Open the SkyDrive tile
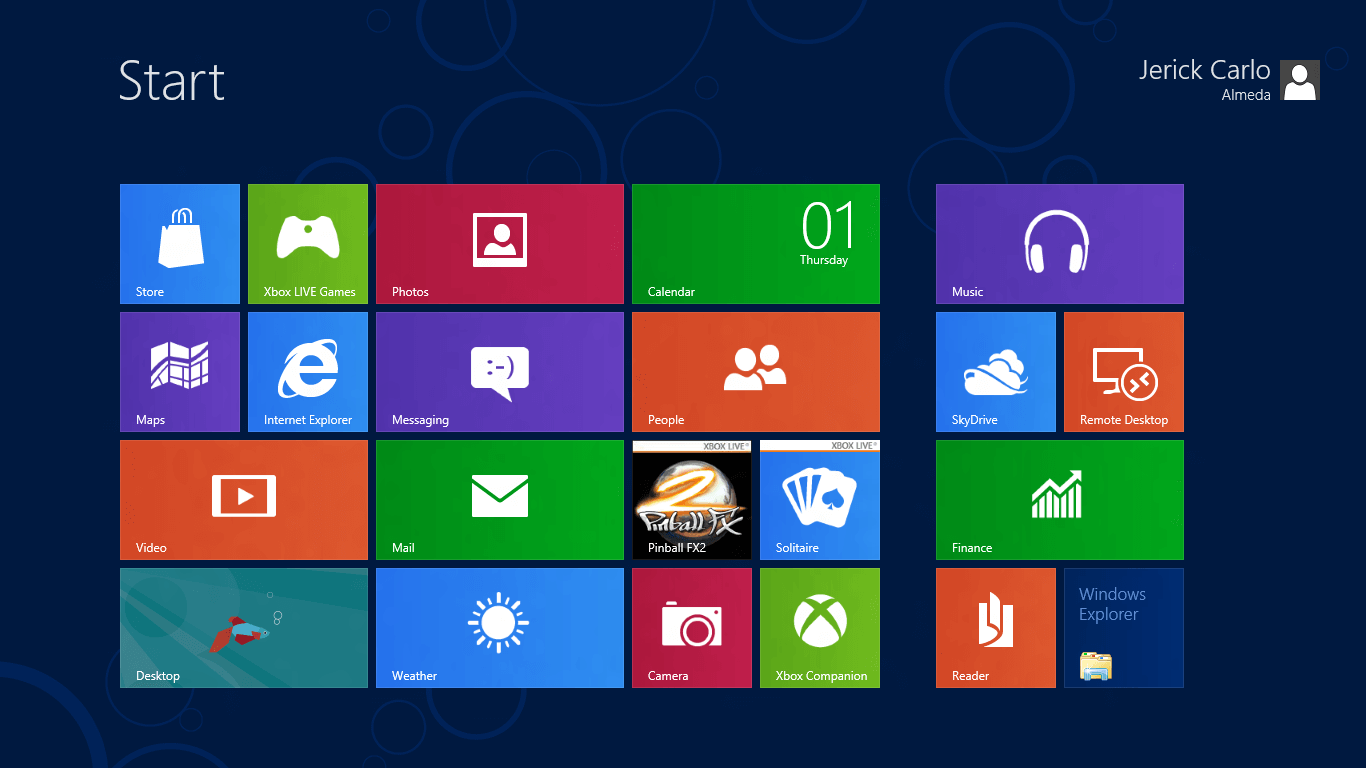The height and width of the screenshot is (768, 1366). pyautogui.click(x=996, y=372)
